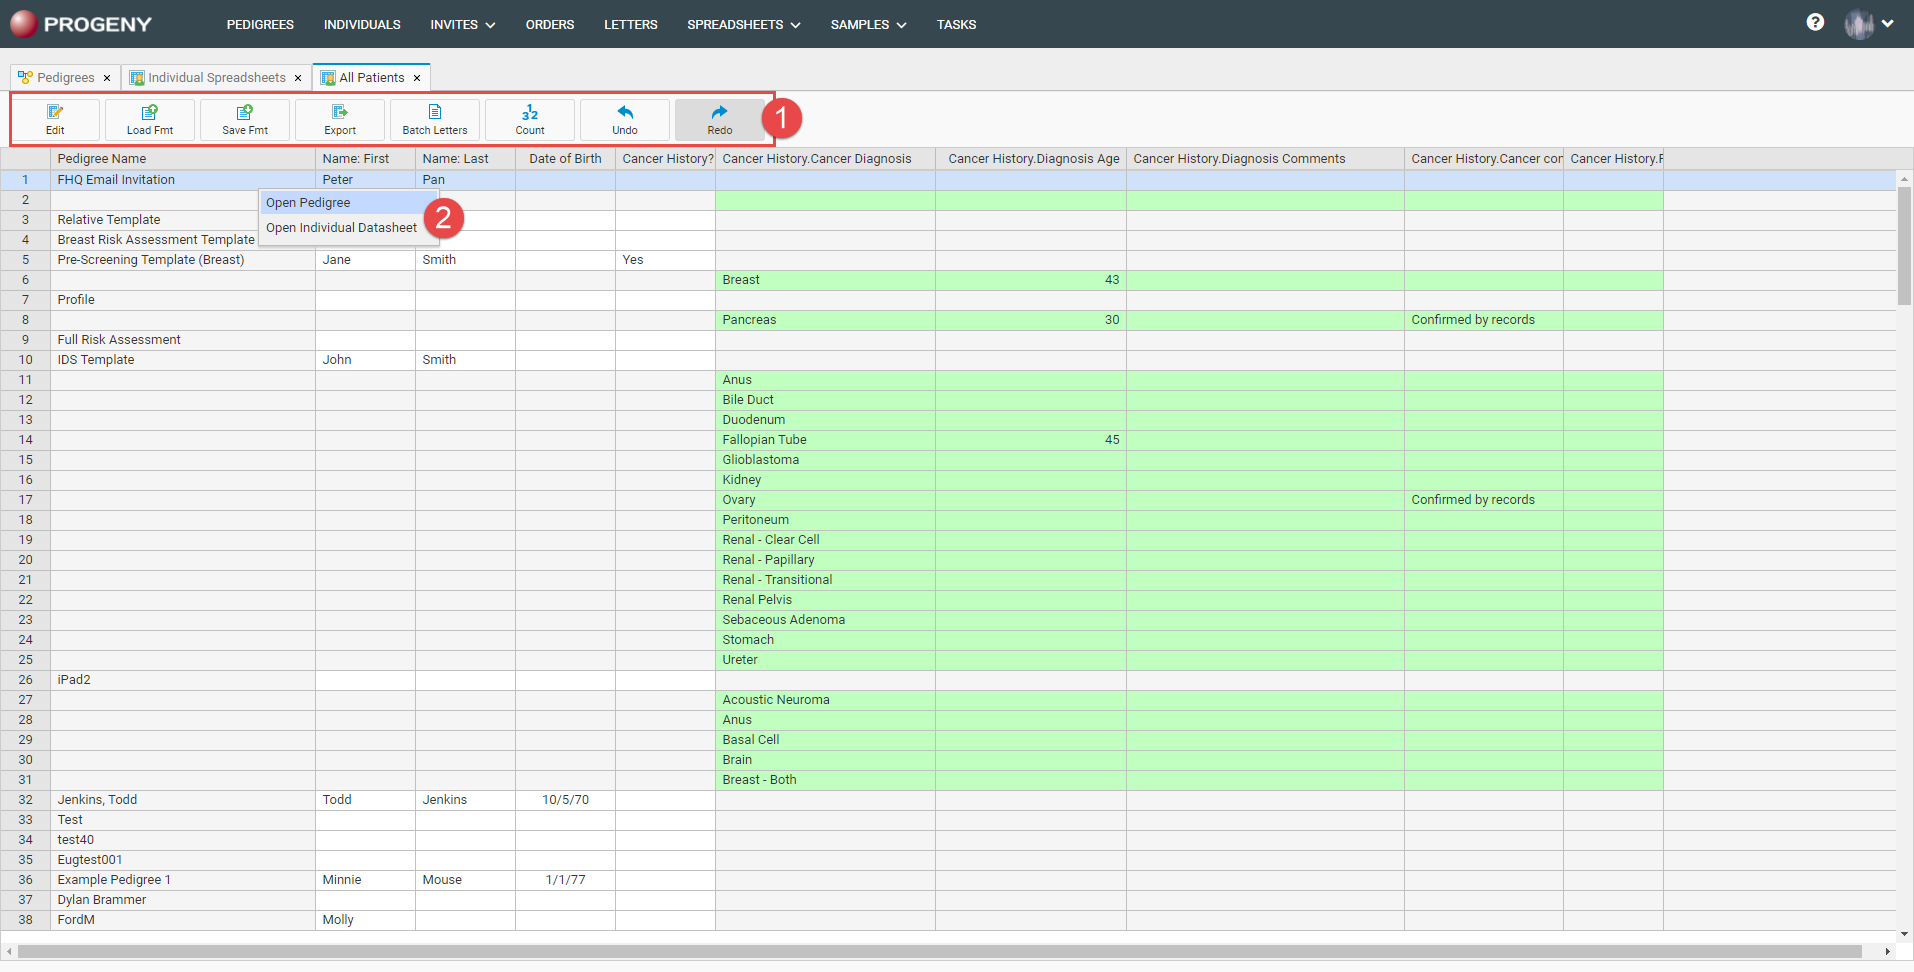Click the highlighted Redo icon

[x=719, y=119]
